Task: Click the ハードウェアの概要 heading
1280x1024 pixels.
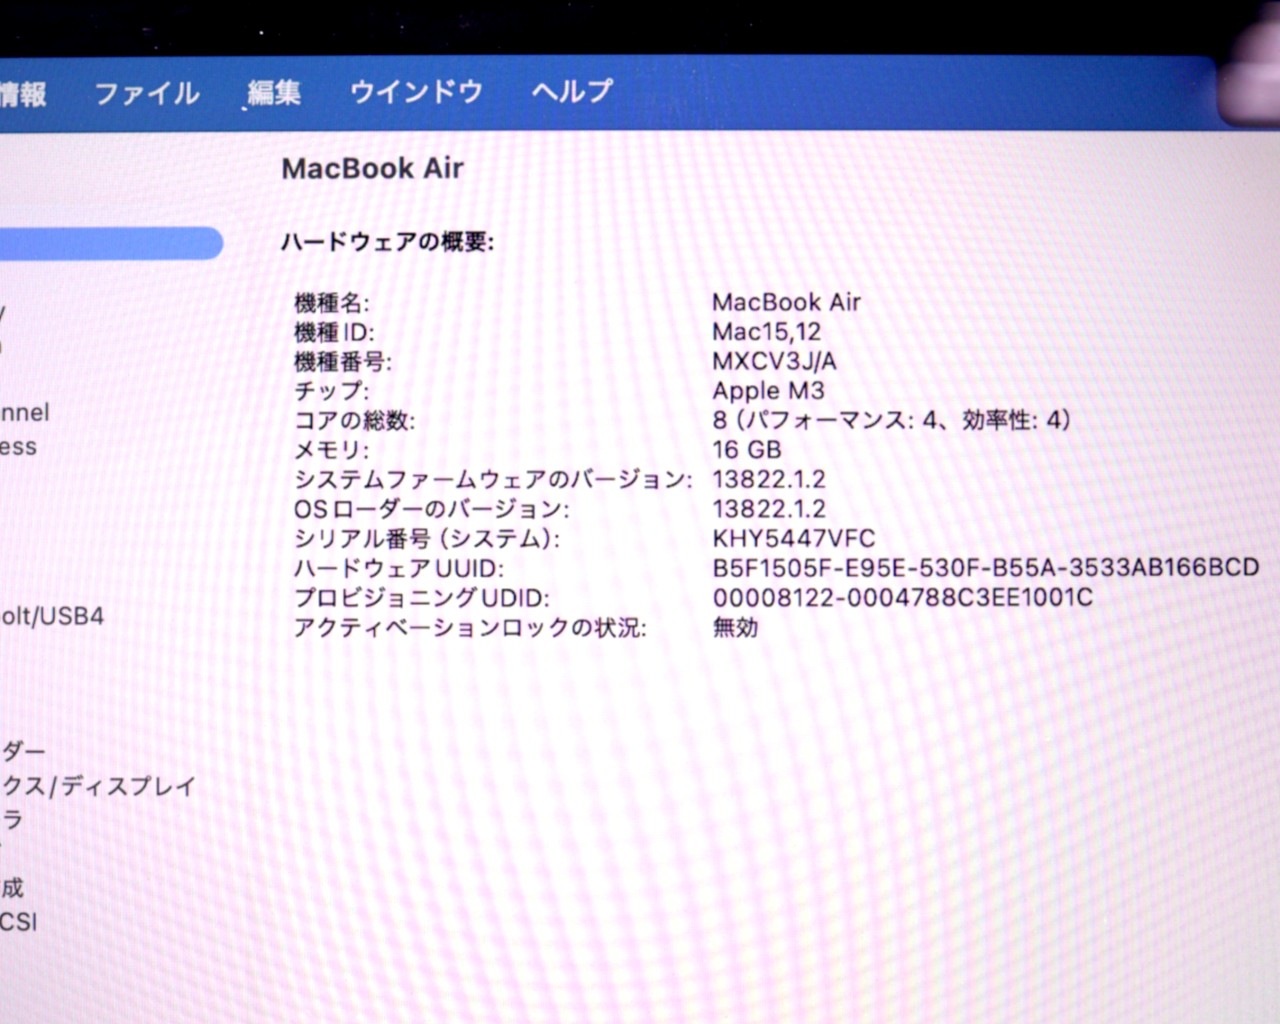Action: [x=387, y=242]
